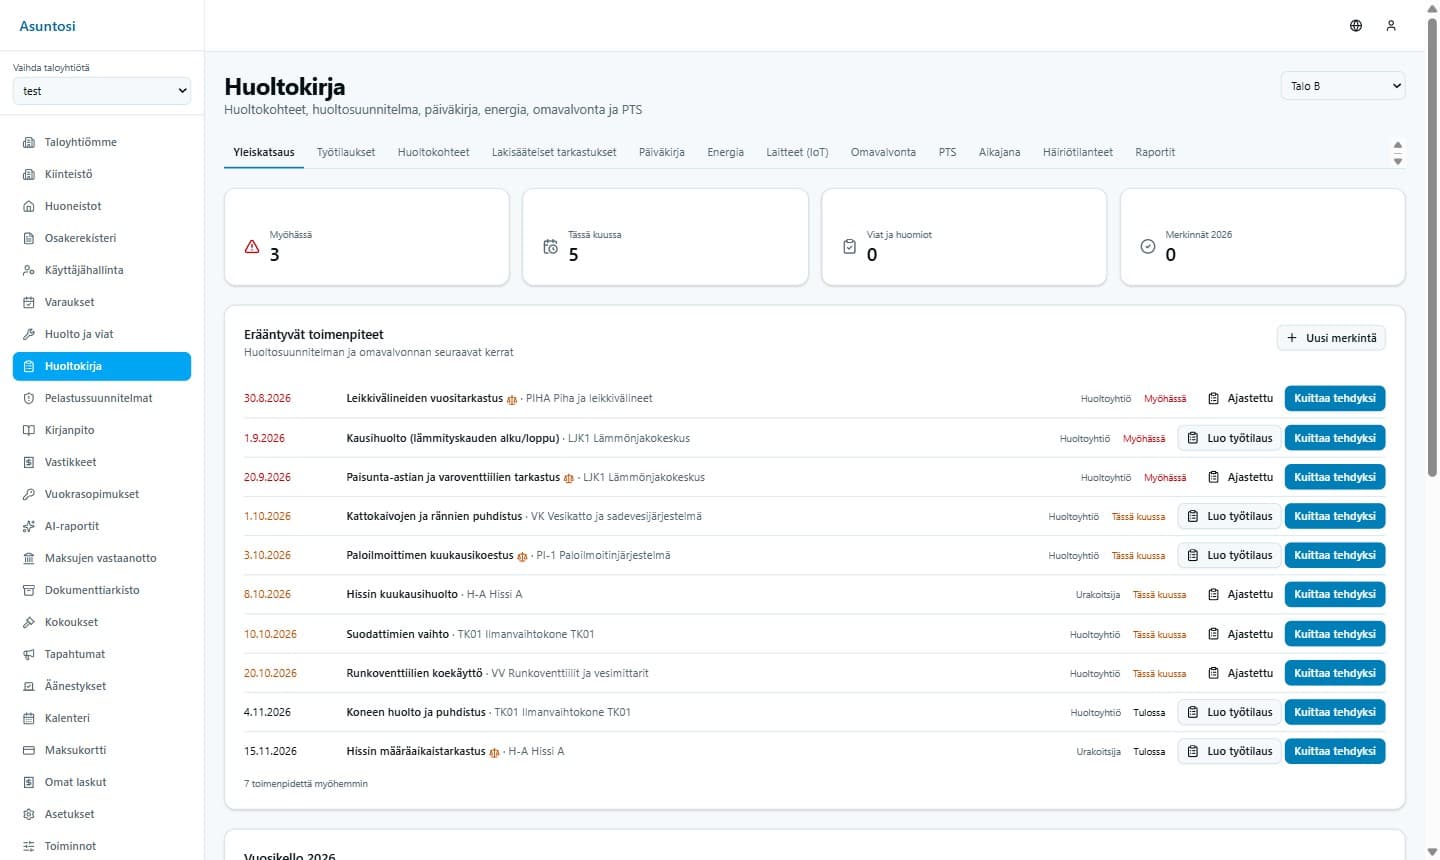This screenshot has width=1440, height=860.
Task: Open Kalenteri in the sidebar
Action: pyautogui.click(x=102, y=718)
